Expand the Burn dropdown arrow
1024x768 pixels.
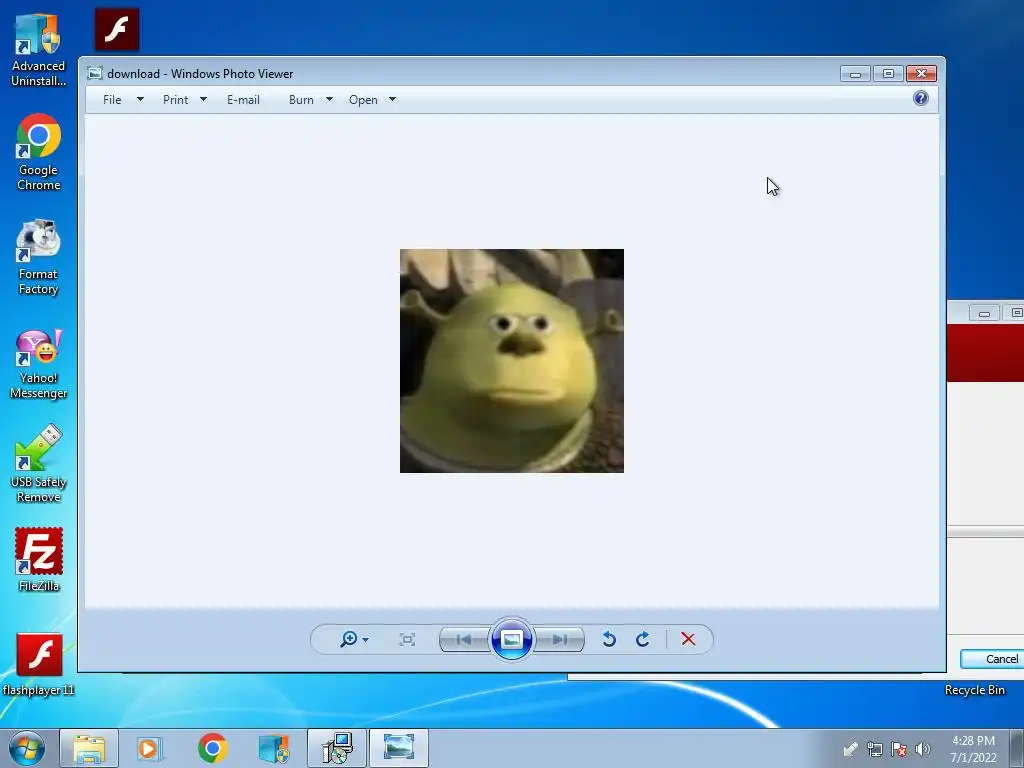329,99
